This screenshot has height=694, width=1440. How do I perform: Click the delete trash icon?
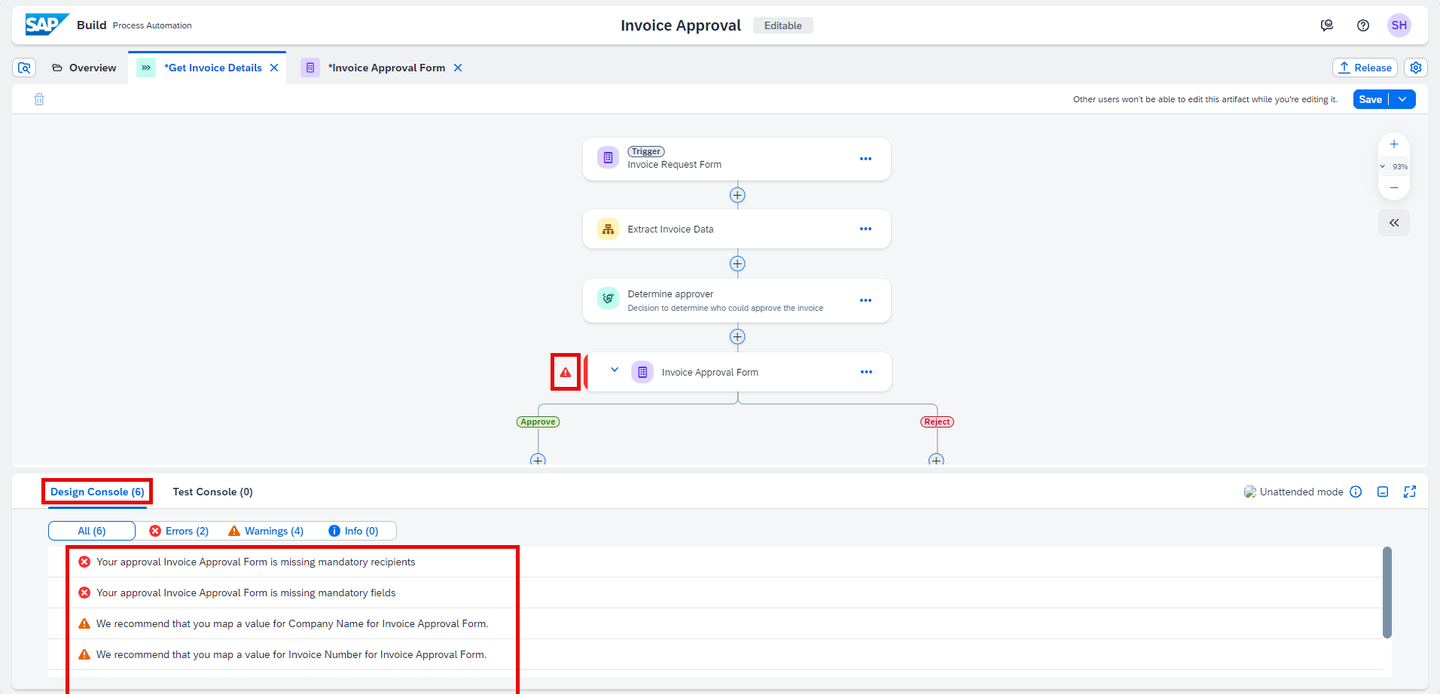[x=39, y=99]
